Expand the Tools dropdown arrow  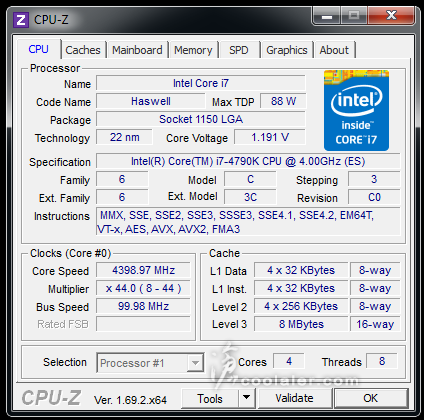[x=247, y=398]
